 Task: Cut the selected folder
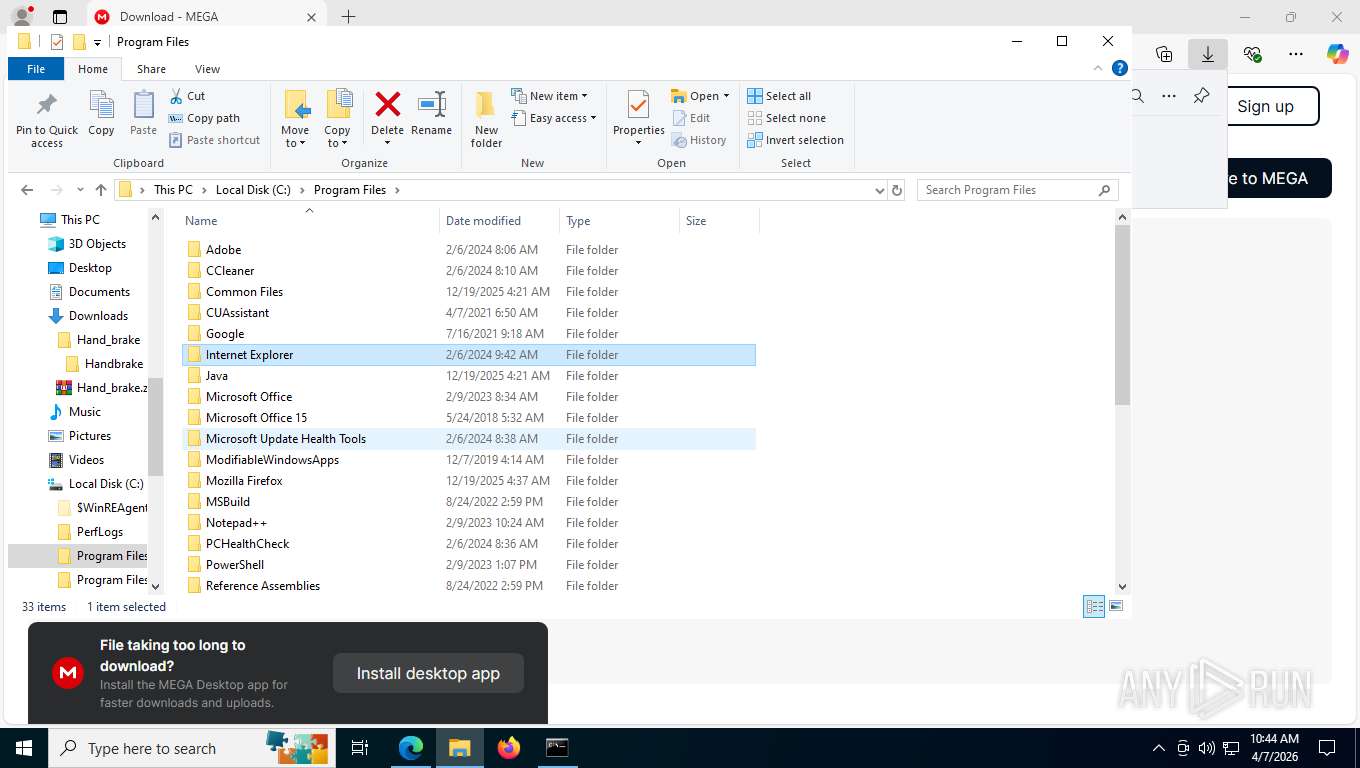pyautogui.click(x=186, y=96)
